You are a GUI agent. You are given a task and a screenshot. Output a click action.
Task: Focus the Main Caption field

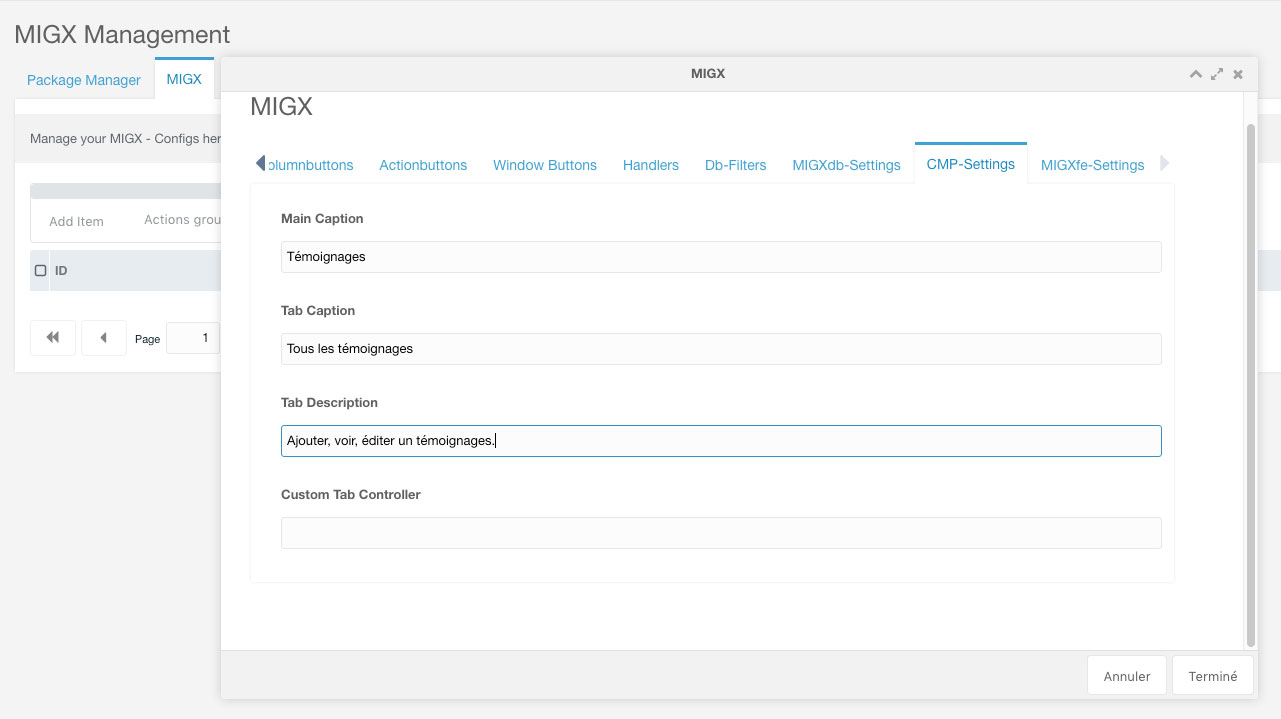(721, 257)
